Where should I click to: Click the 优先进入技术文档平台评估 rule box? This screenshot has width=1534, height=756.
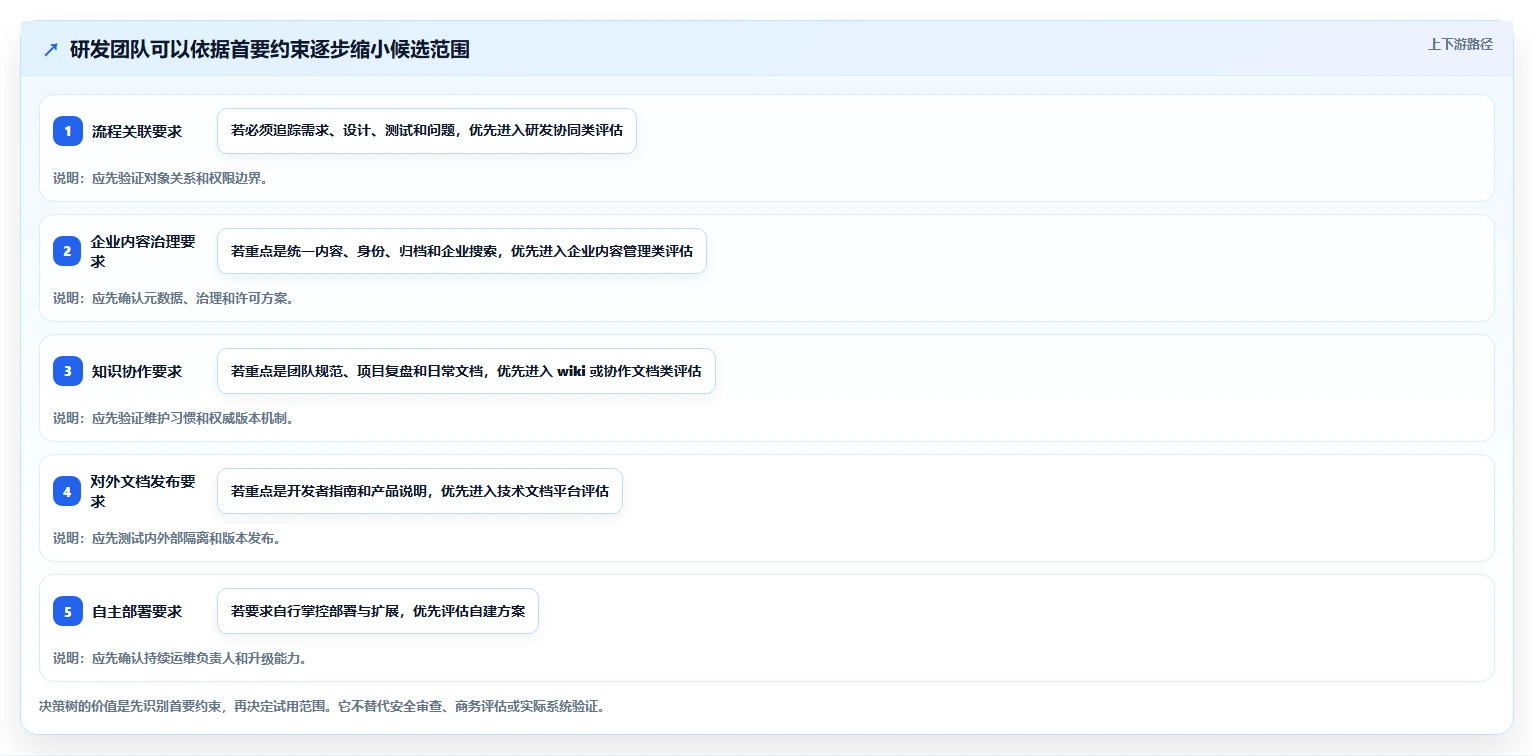(420, 491)
